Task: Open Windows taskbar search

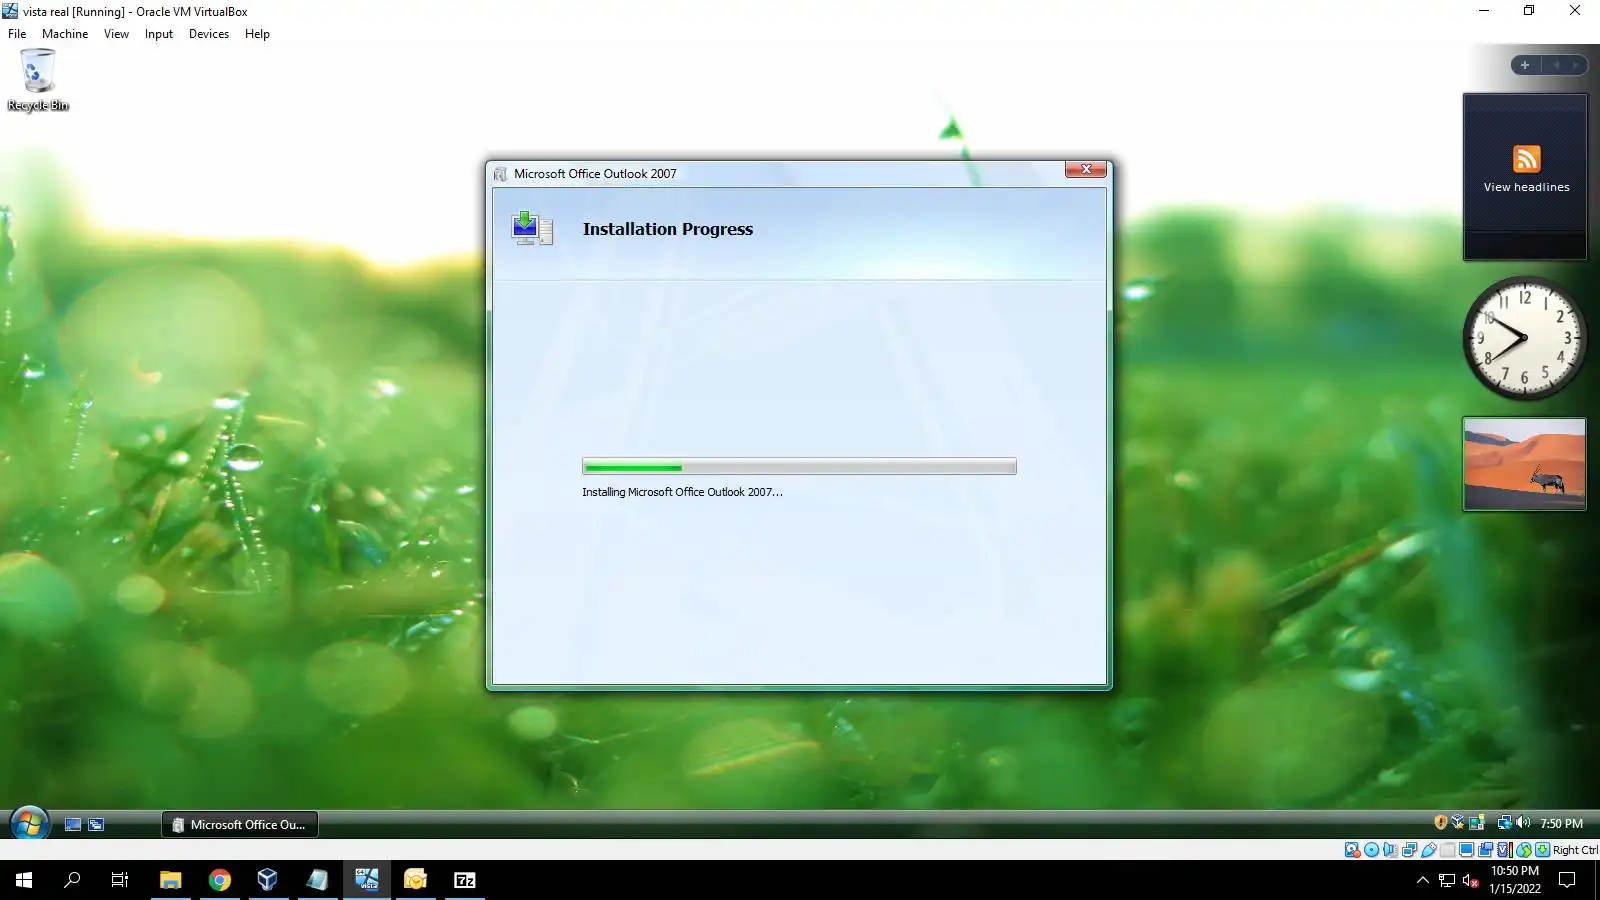Action: pyautogui.click(x=72, y=880)
